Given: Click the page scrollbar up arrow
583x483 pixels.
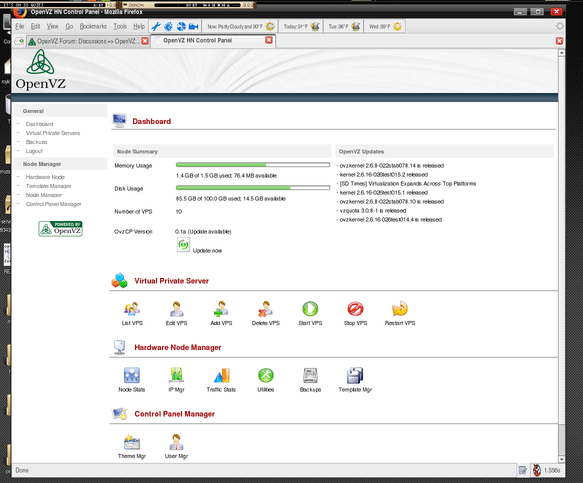Looking at the screenshot, I should pyautogui.click(x=561, y=53).
